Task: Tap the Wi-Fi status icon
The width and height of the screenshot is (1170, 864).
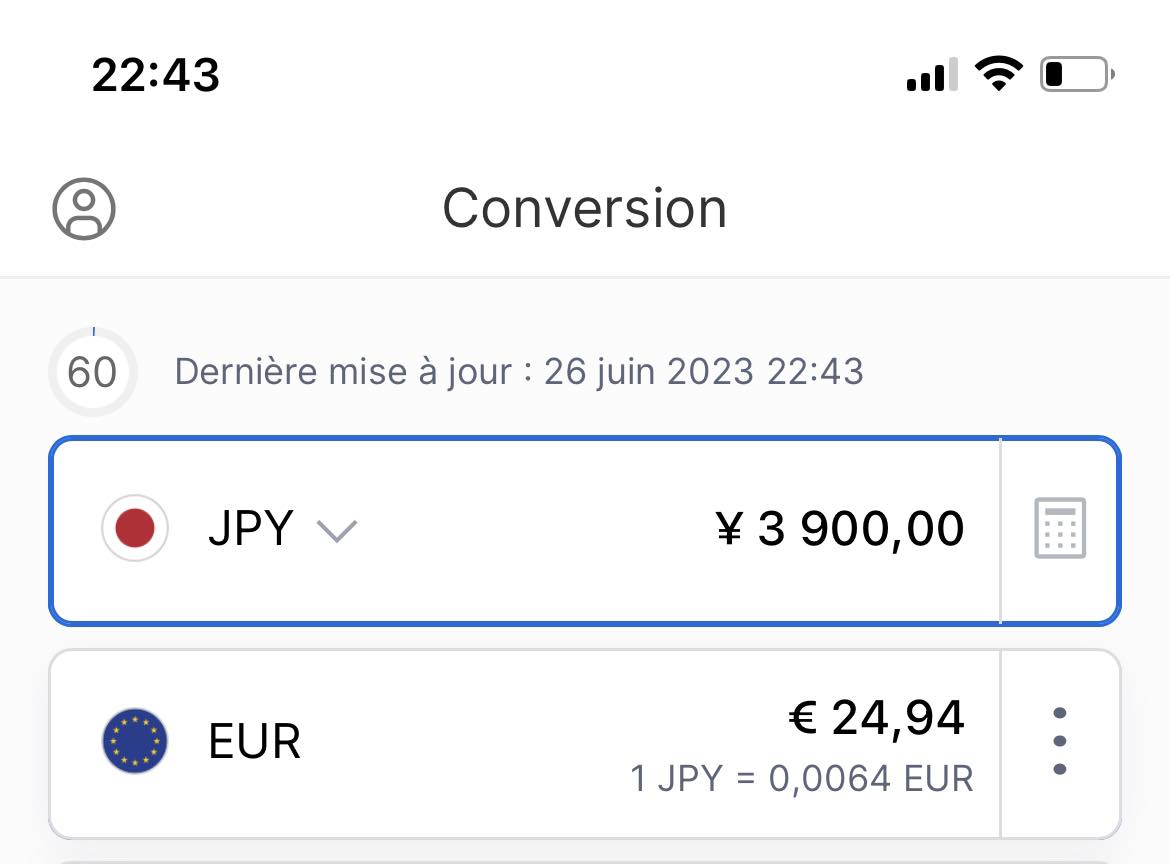Action: pyautogui.click(x=999, y=74)
